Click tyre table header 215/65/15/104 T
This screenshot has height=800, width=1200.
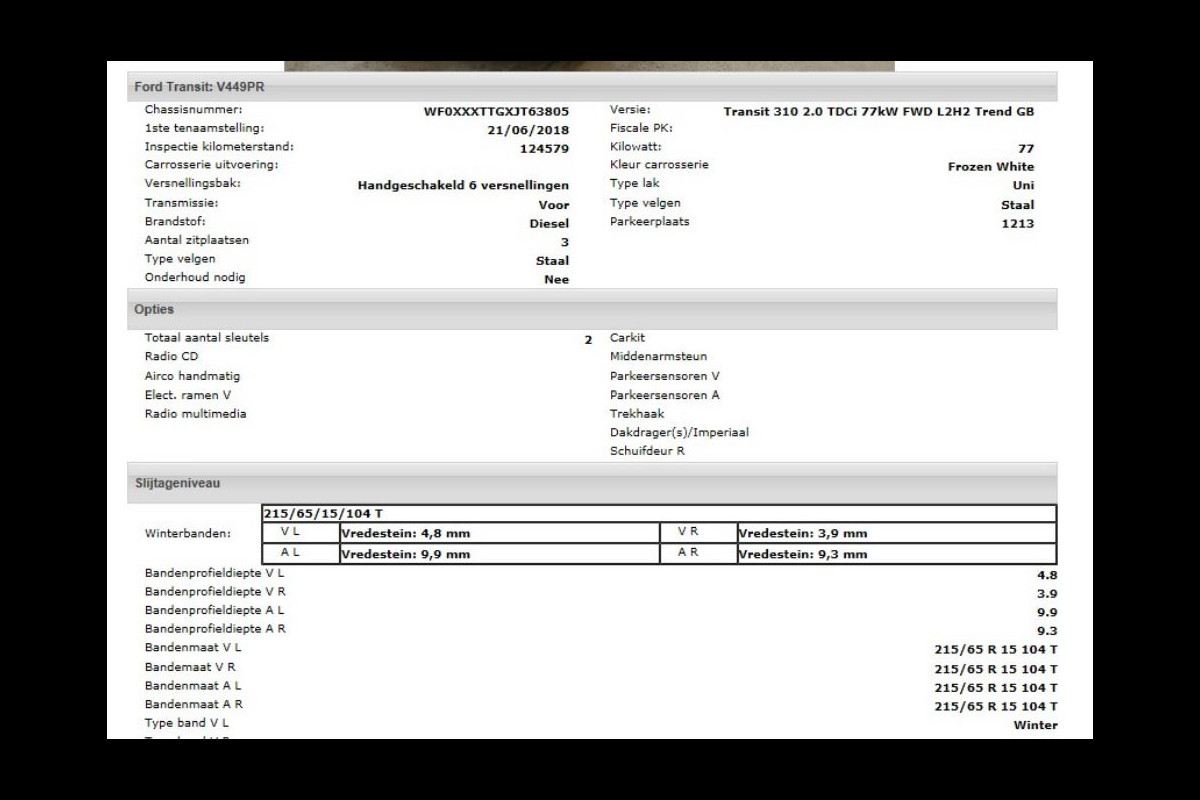[322, 513]
